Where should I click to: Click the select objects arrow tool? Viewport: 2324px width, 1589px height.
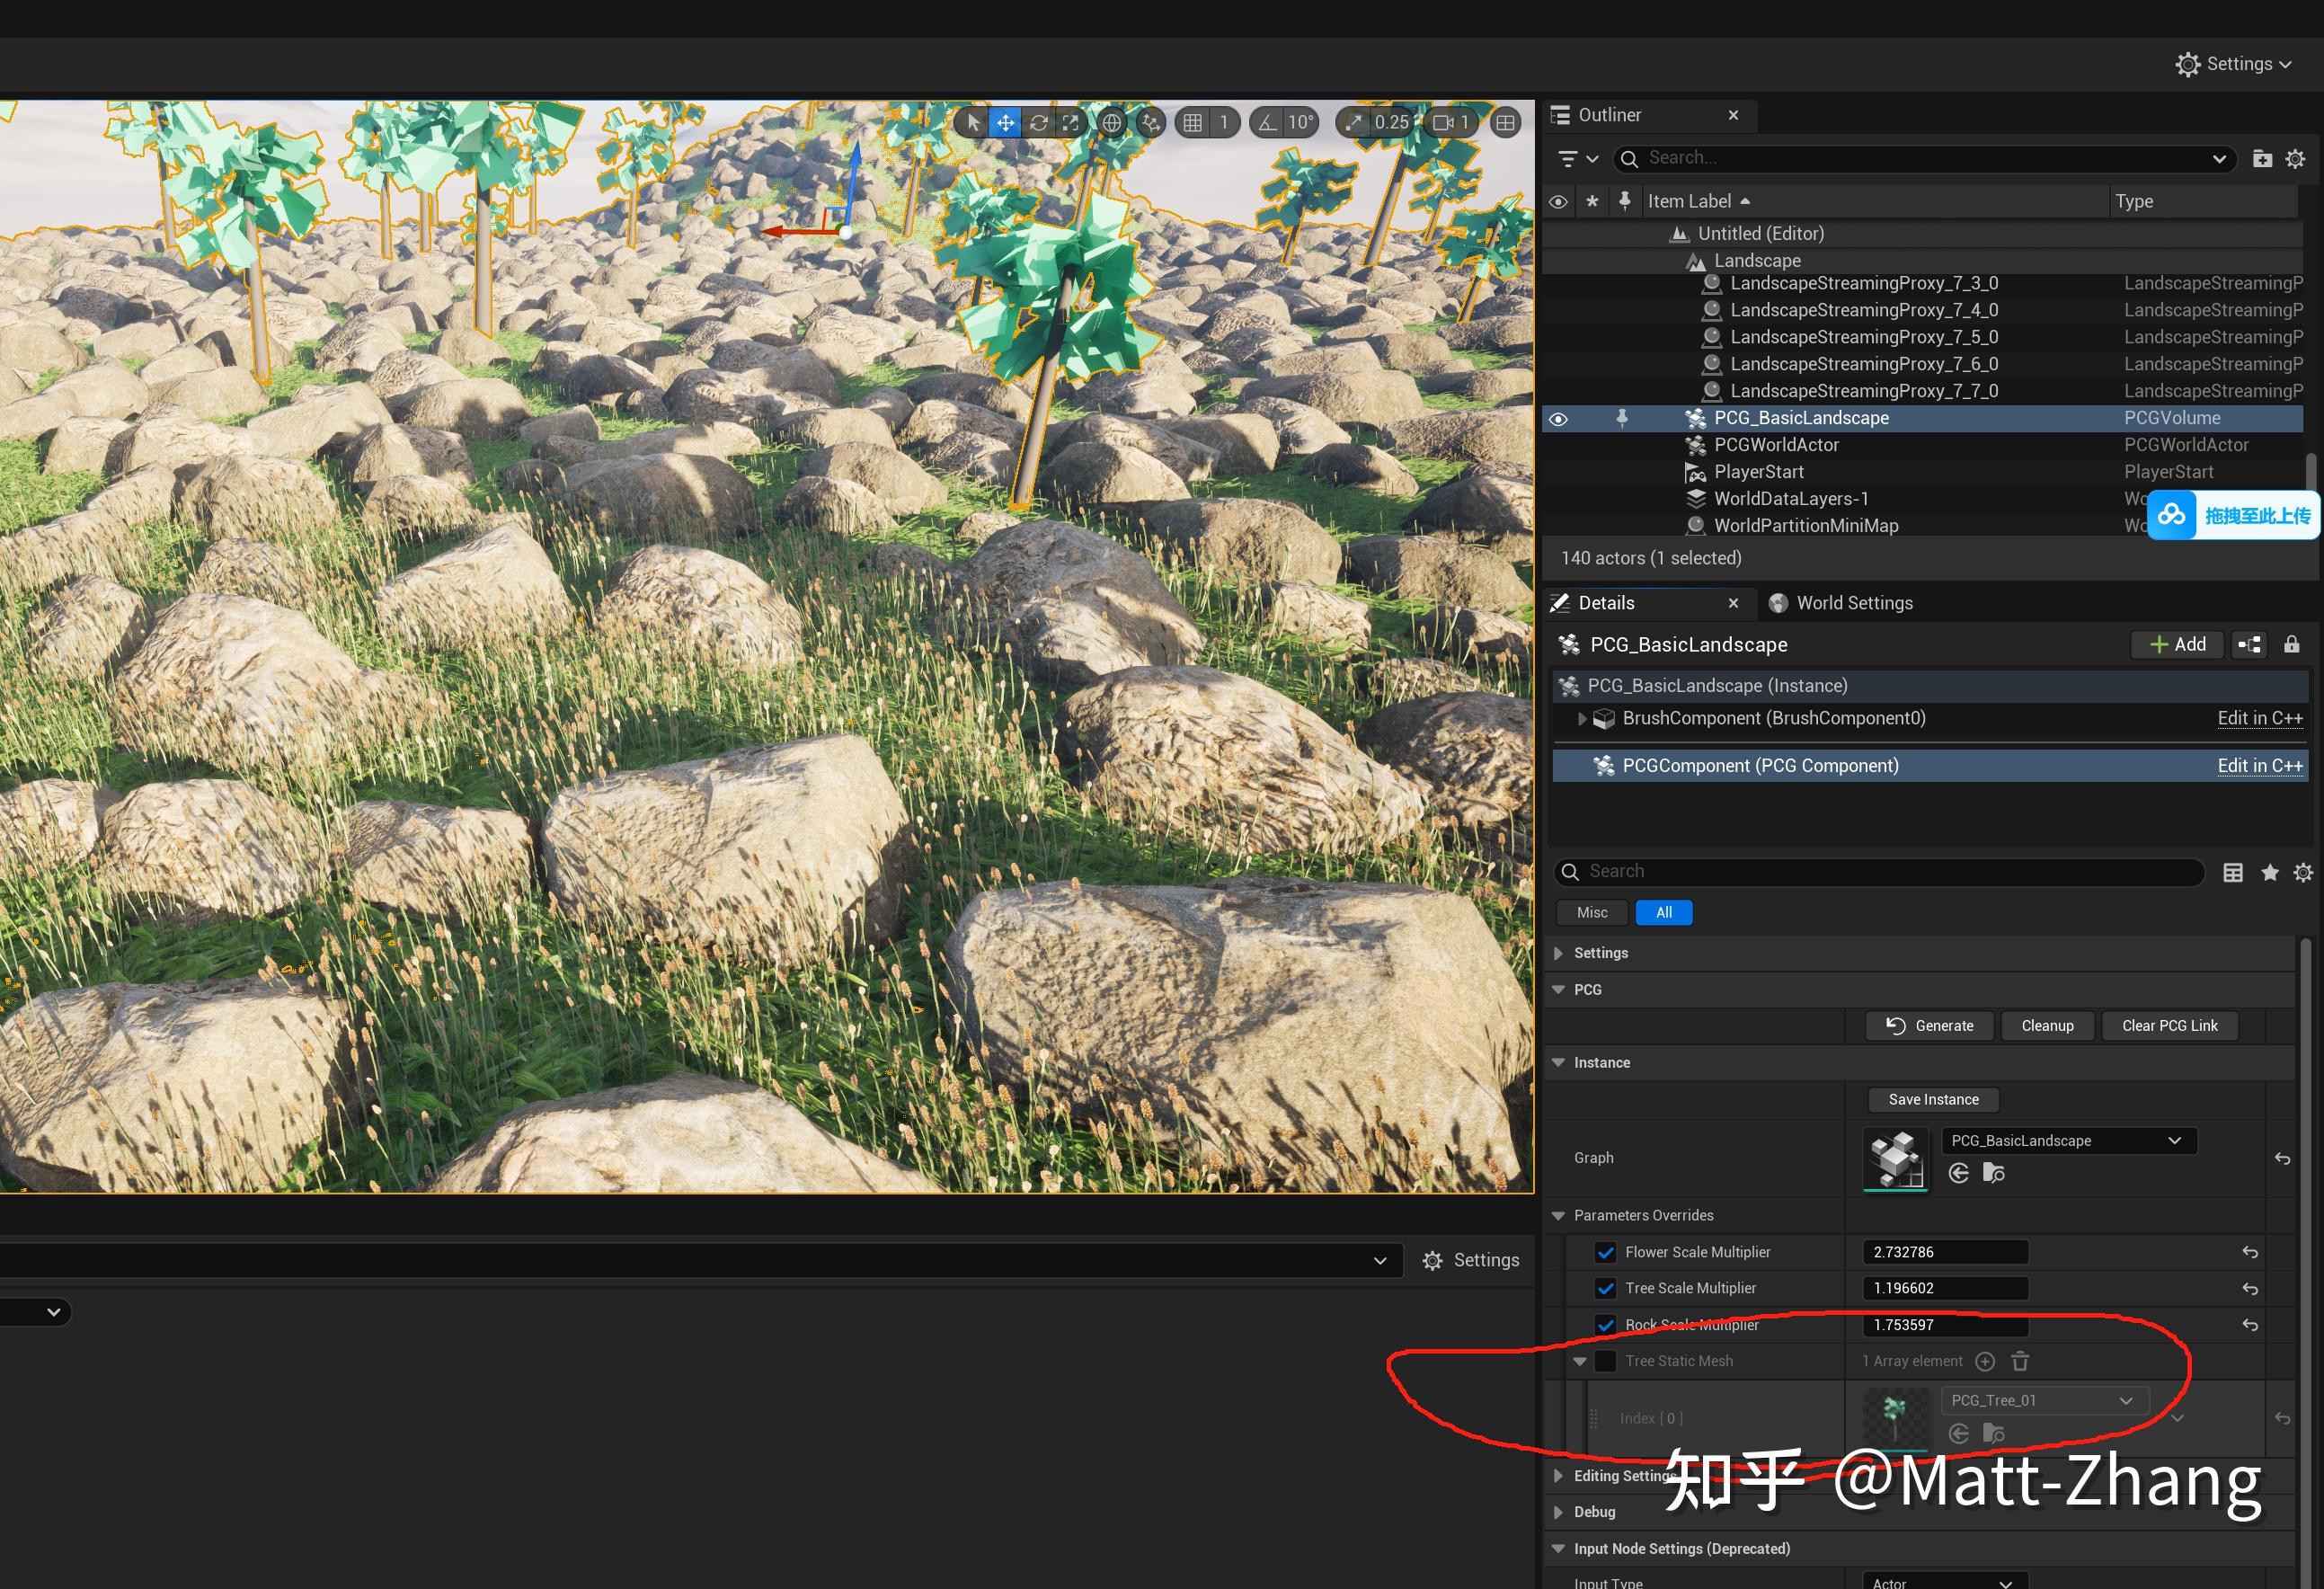point(973,123)
